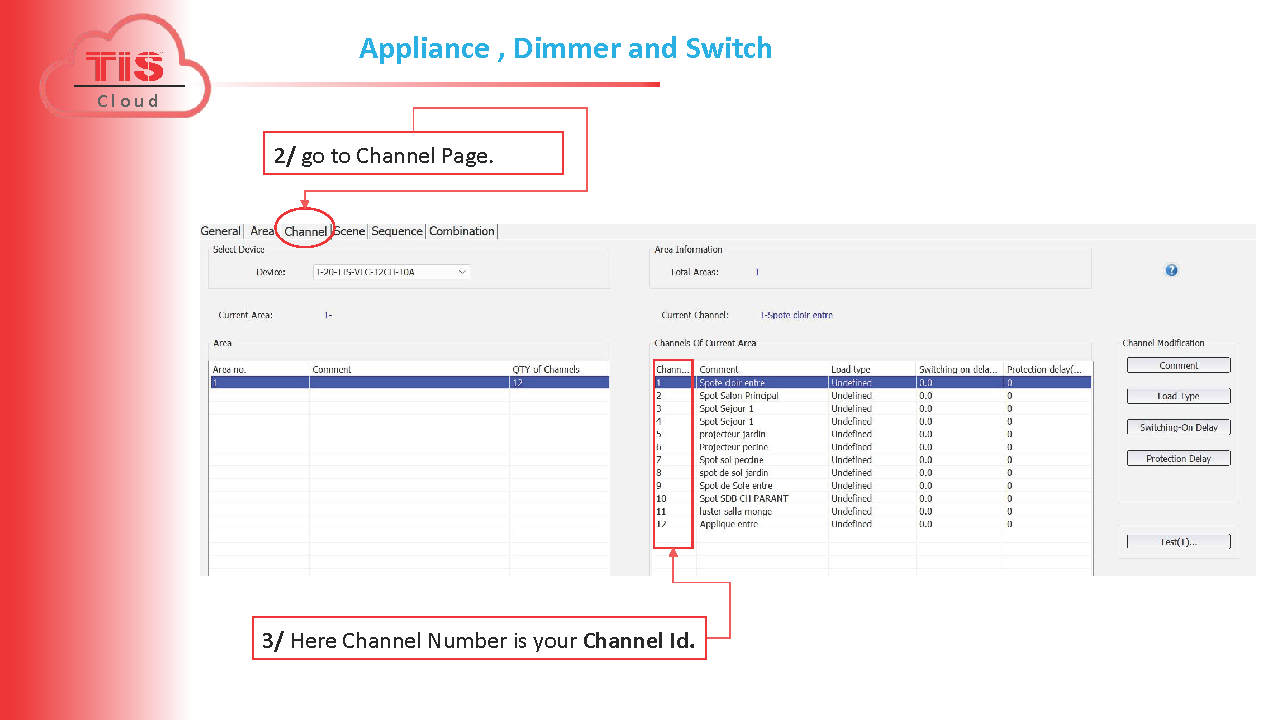The width and height of the screenshot is (1280, 720).
Task: Select channel row 'spot de sol jardin'
Action: (872, 472)
